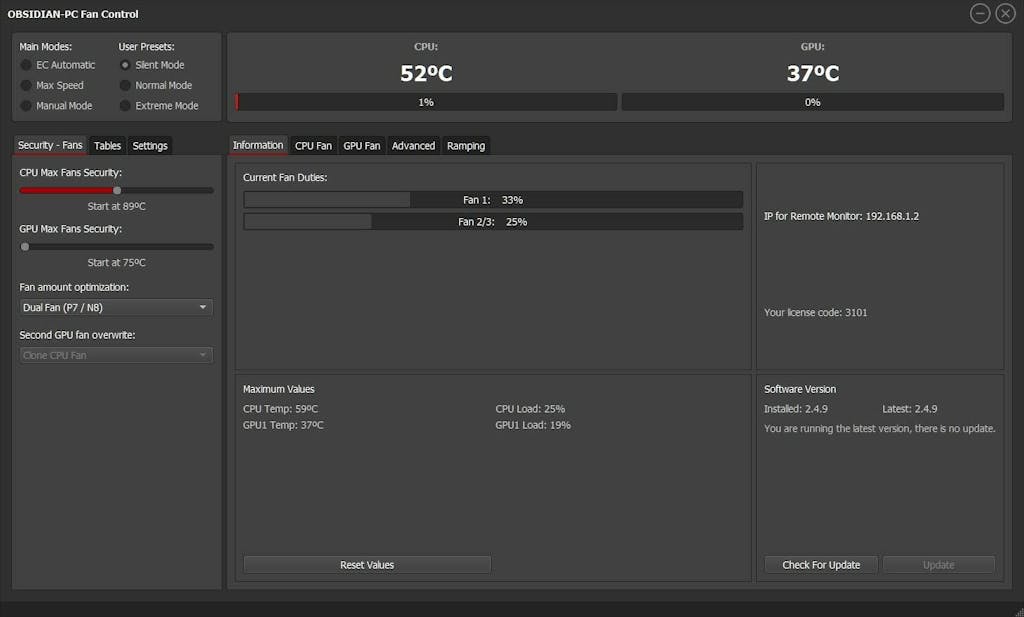The image size is (1024, 617).
Task: Open the Ramping tab
Action: 466,146
